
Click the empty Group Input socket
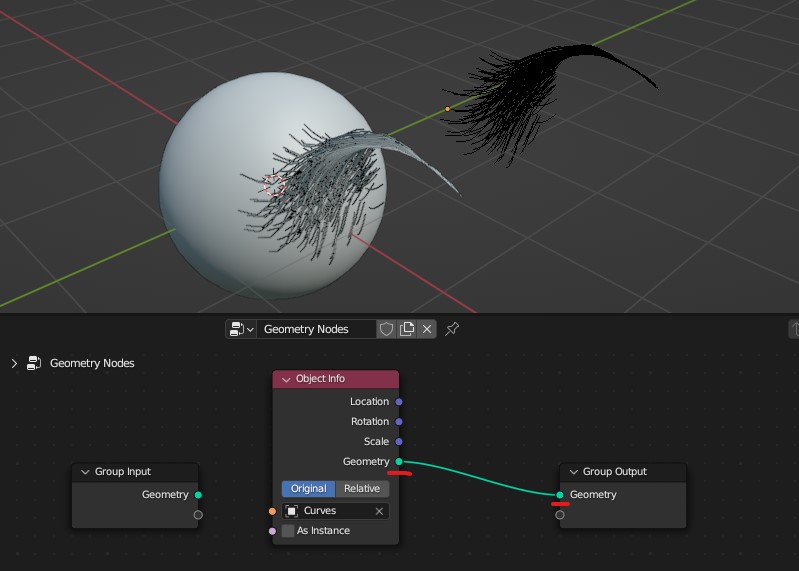pyautogui.click(x=198, y=515)
